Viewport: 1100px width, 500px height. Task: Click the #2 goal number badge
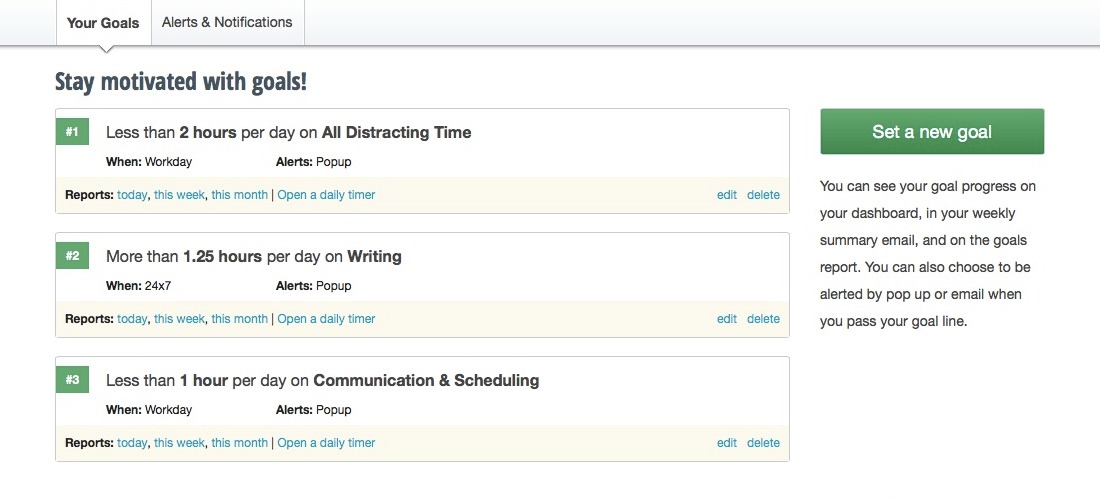[72, 256]
